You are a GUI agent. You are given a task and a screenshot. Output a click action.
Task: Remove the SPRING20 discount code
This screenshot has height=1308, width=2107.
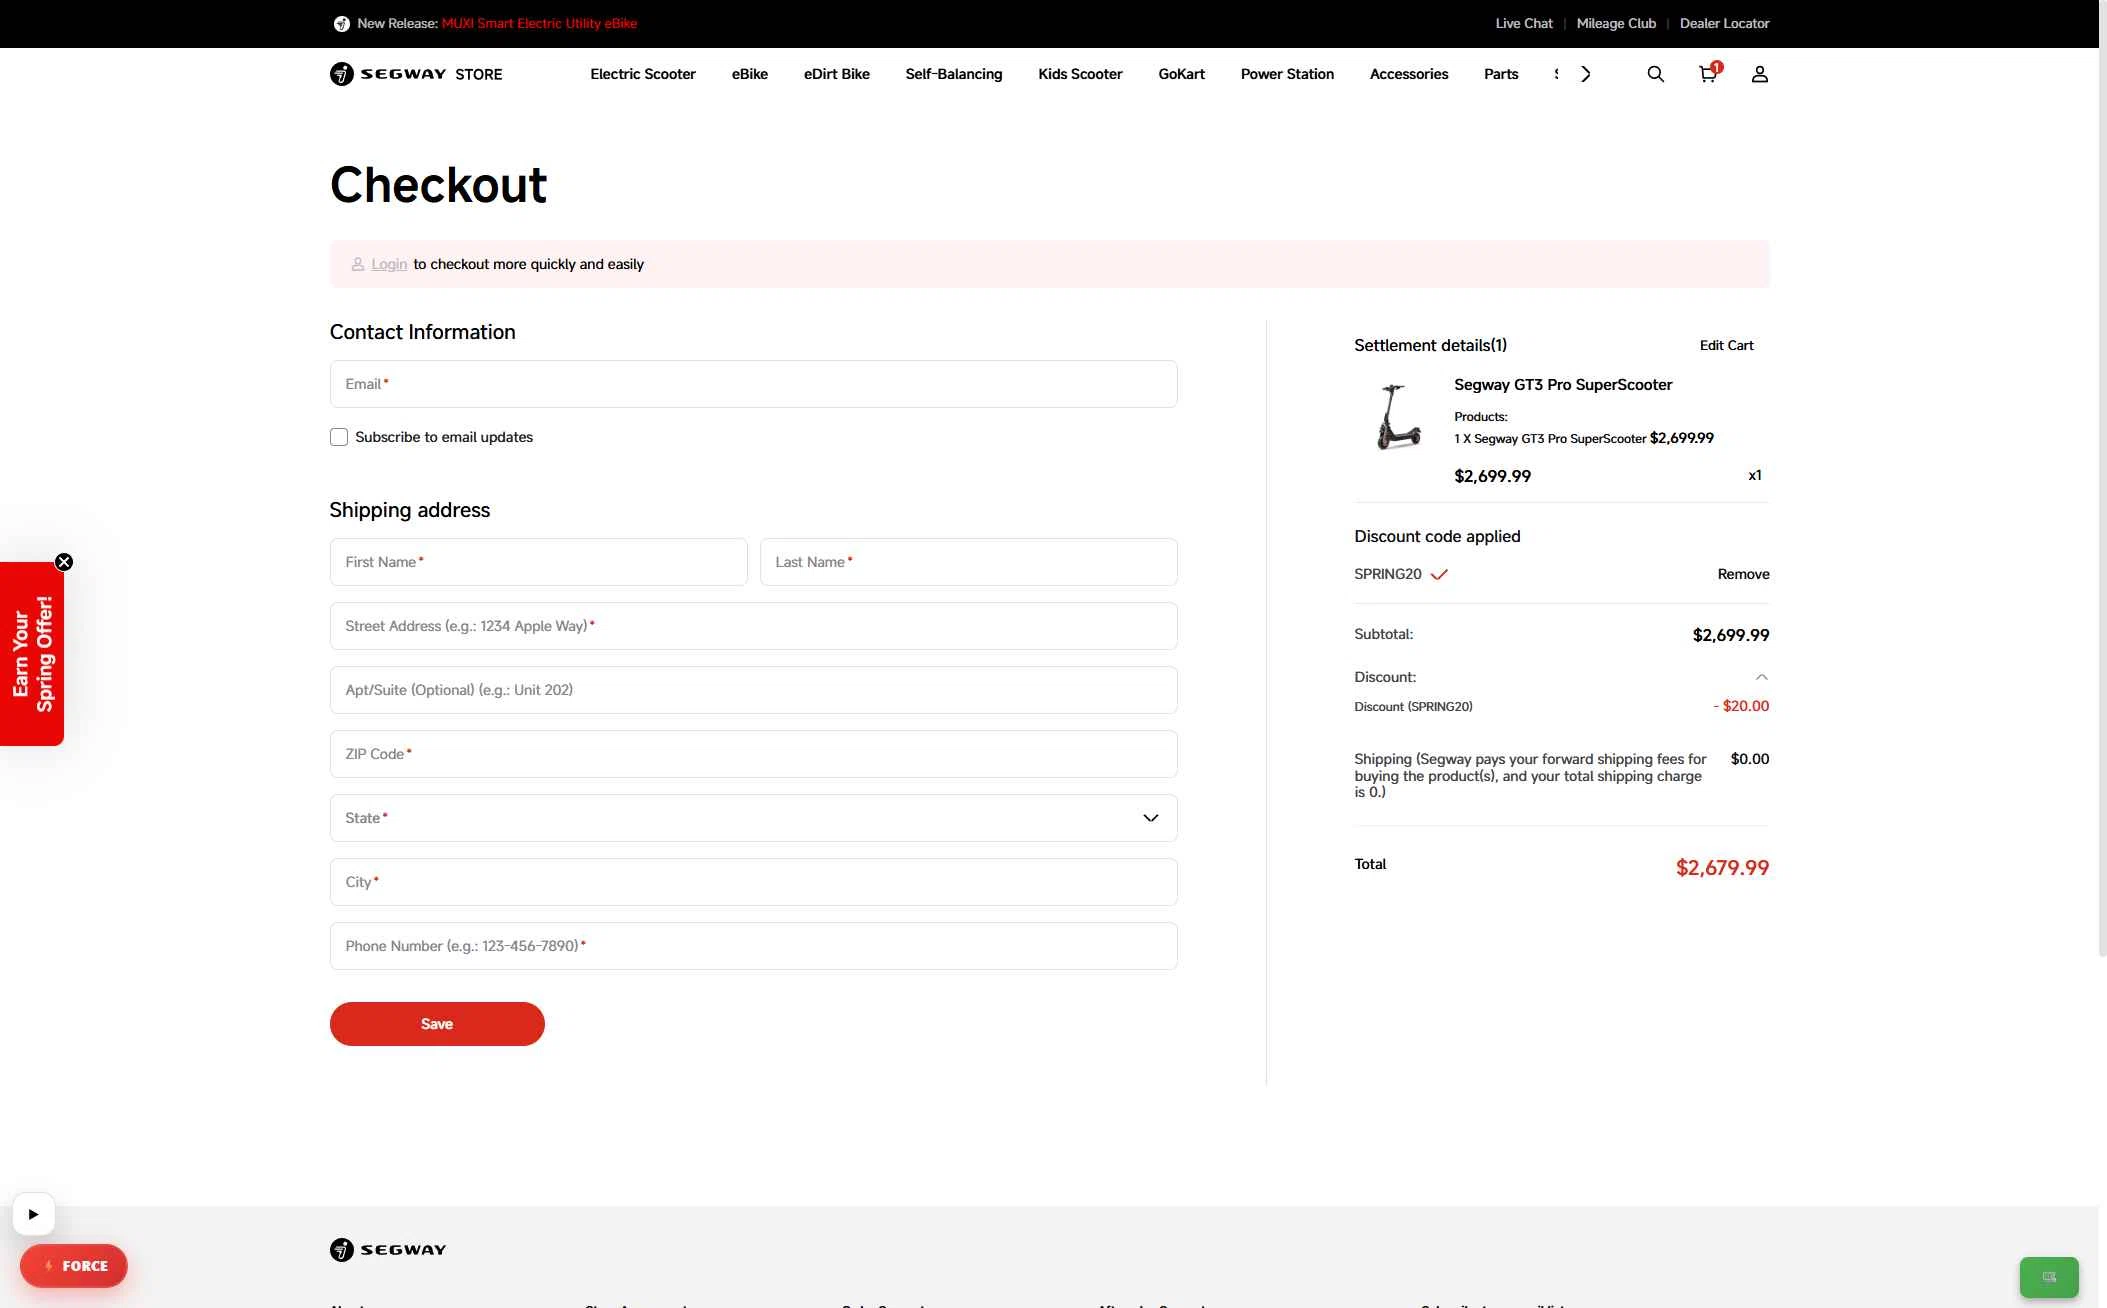pos(1742,574)
